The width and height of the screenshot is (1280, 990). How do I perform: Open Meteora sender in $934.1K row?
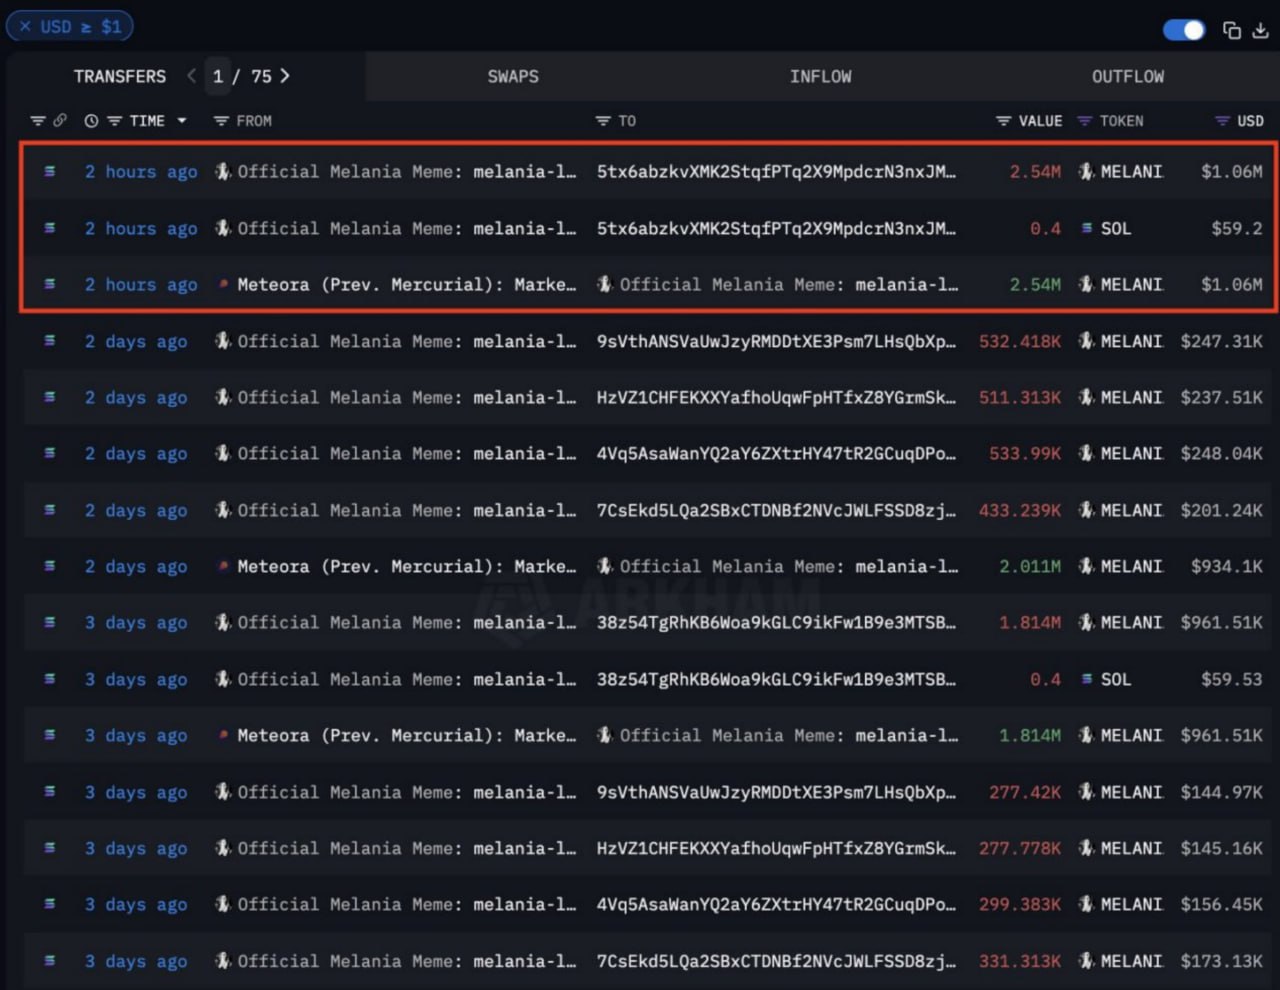tap(406, 566)
